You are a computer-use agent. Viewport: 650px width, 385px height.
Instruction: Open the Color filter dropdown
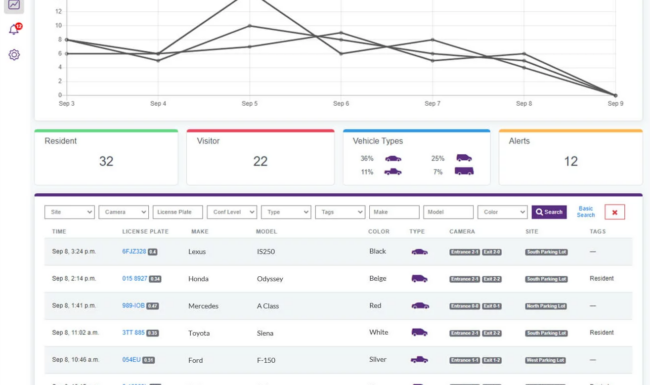[502, 212]
